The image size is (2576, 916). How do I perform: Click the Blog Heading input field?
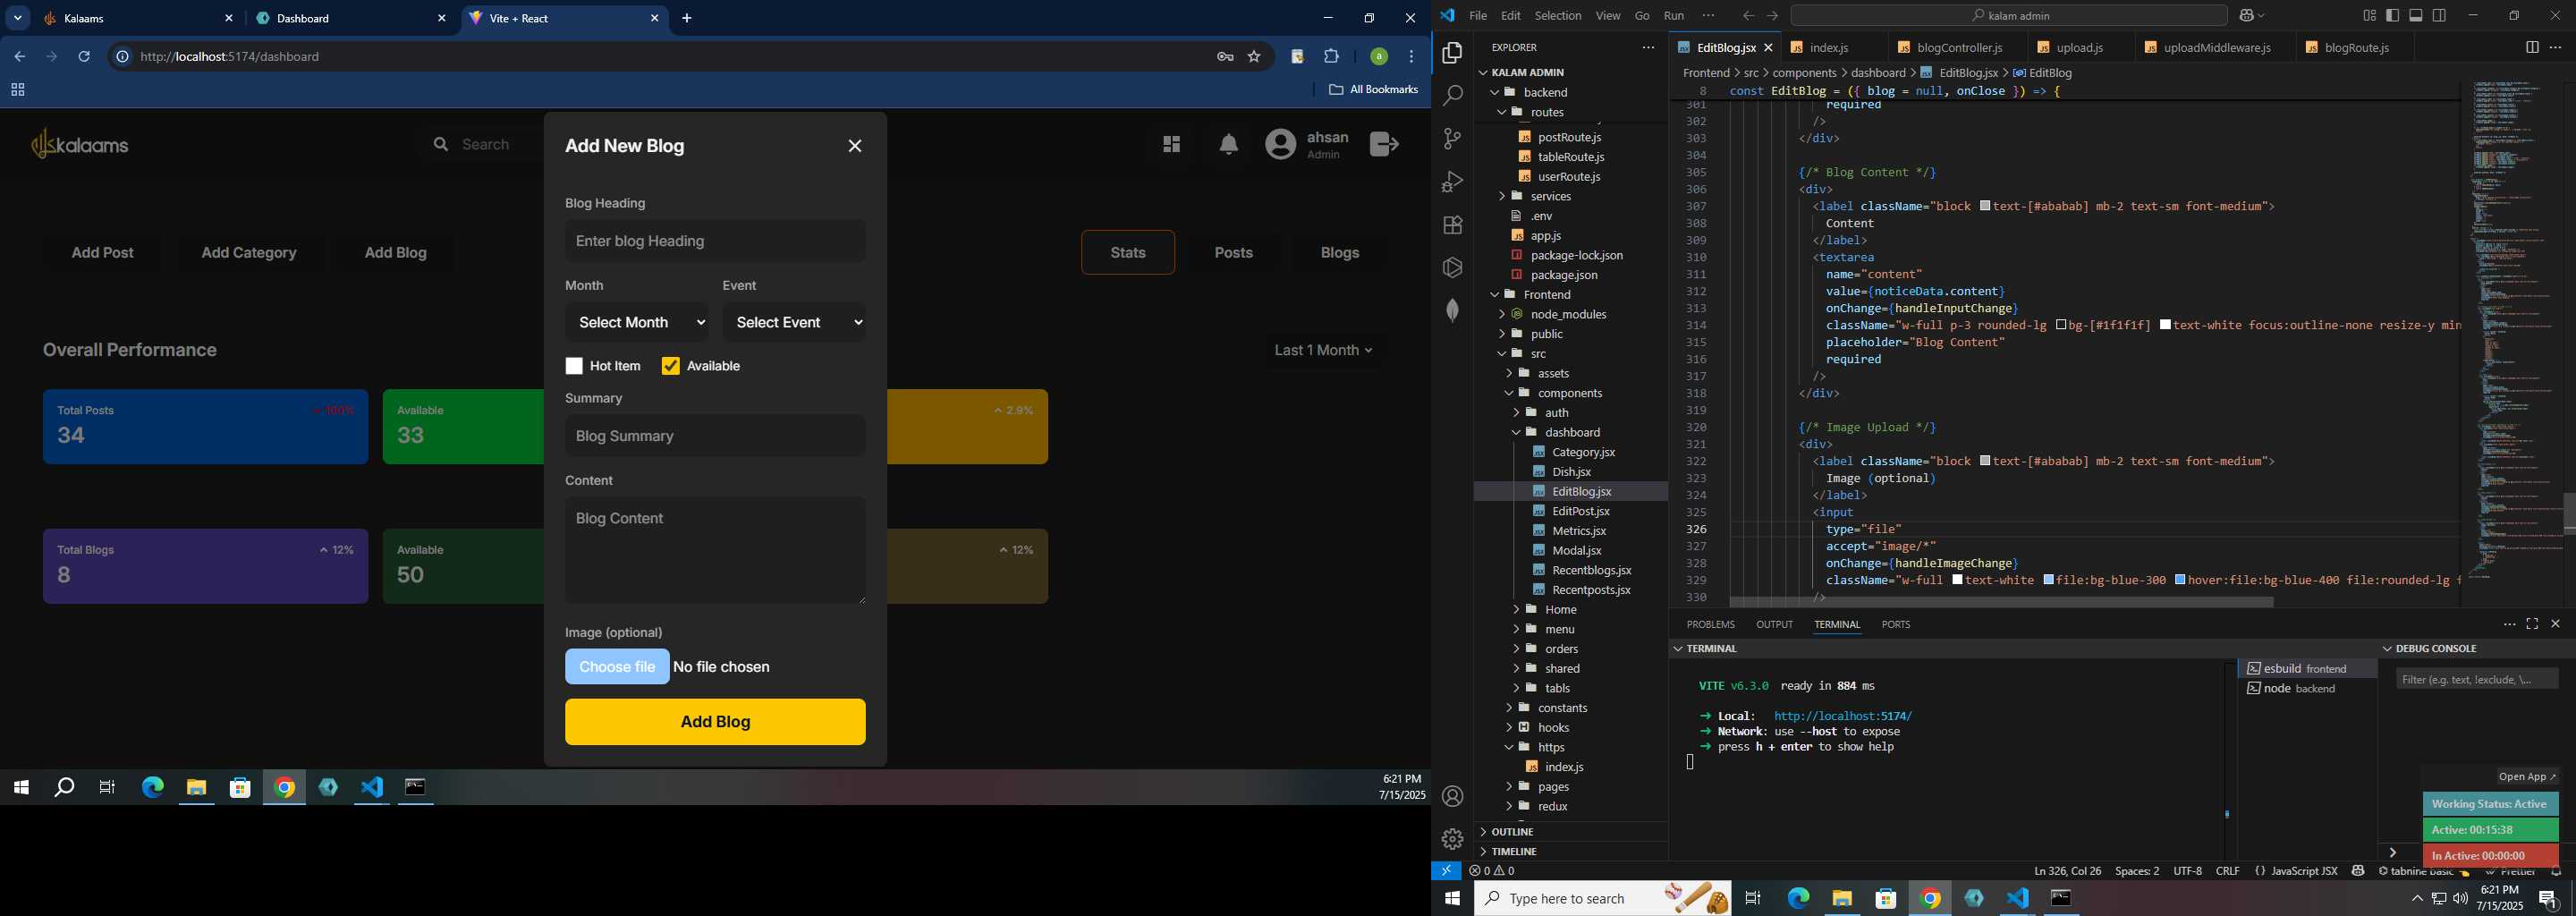pos(715,241)
